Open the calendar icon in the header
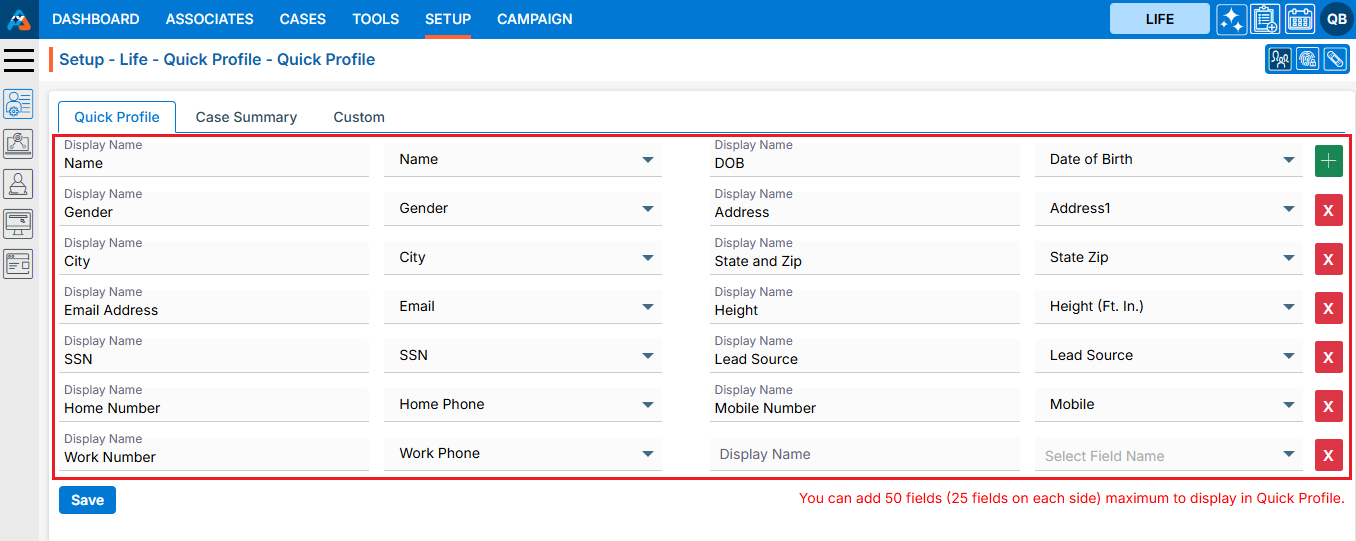The image size is (1356, 541). pos(1299,19)
